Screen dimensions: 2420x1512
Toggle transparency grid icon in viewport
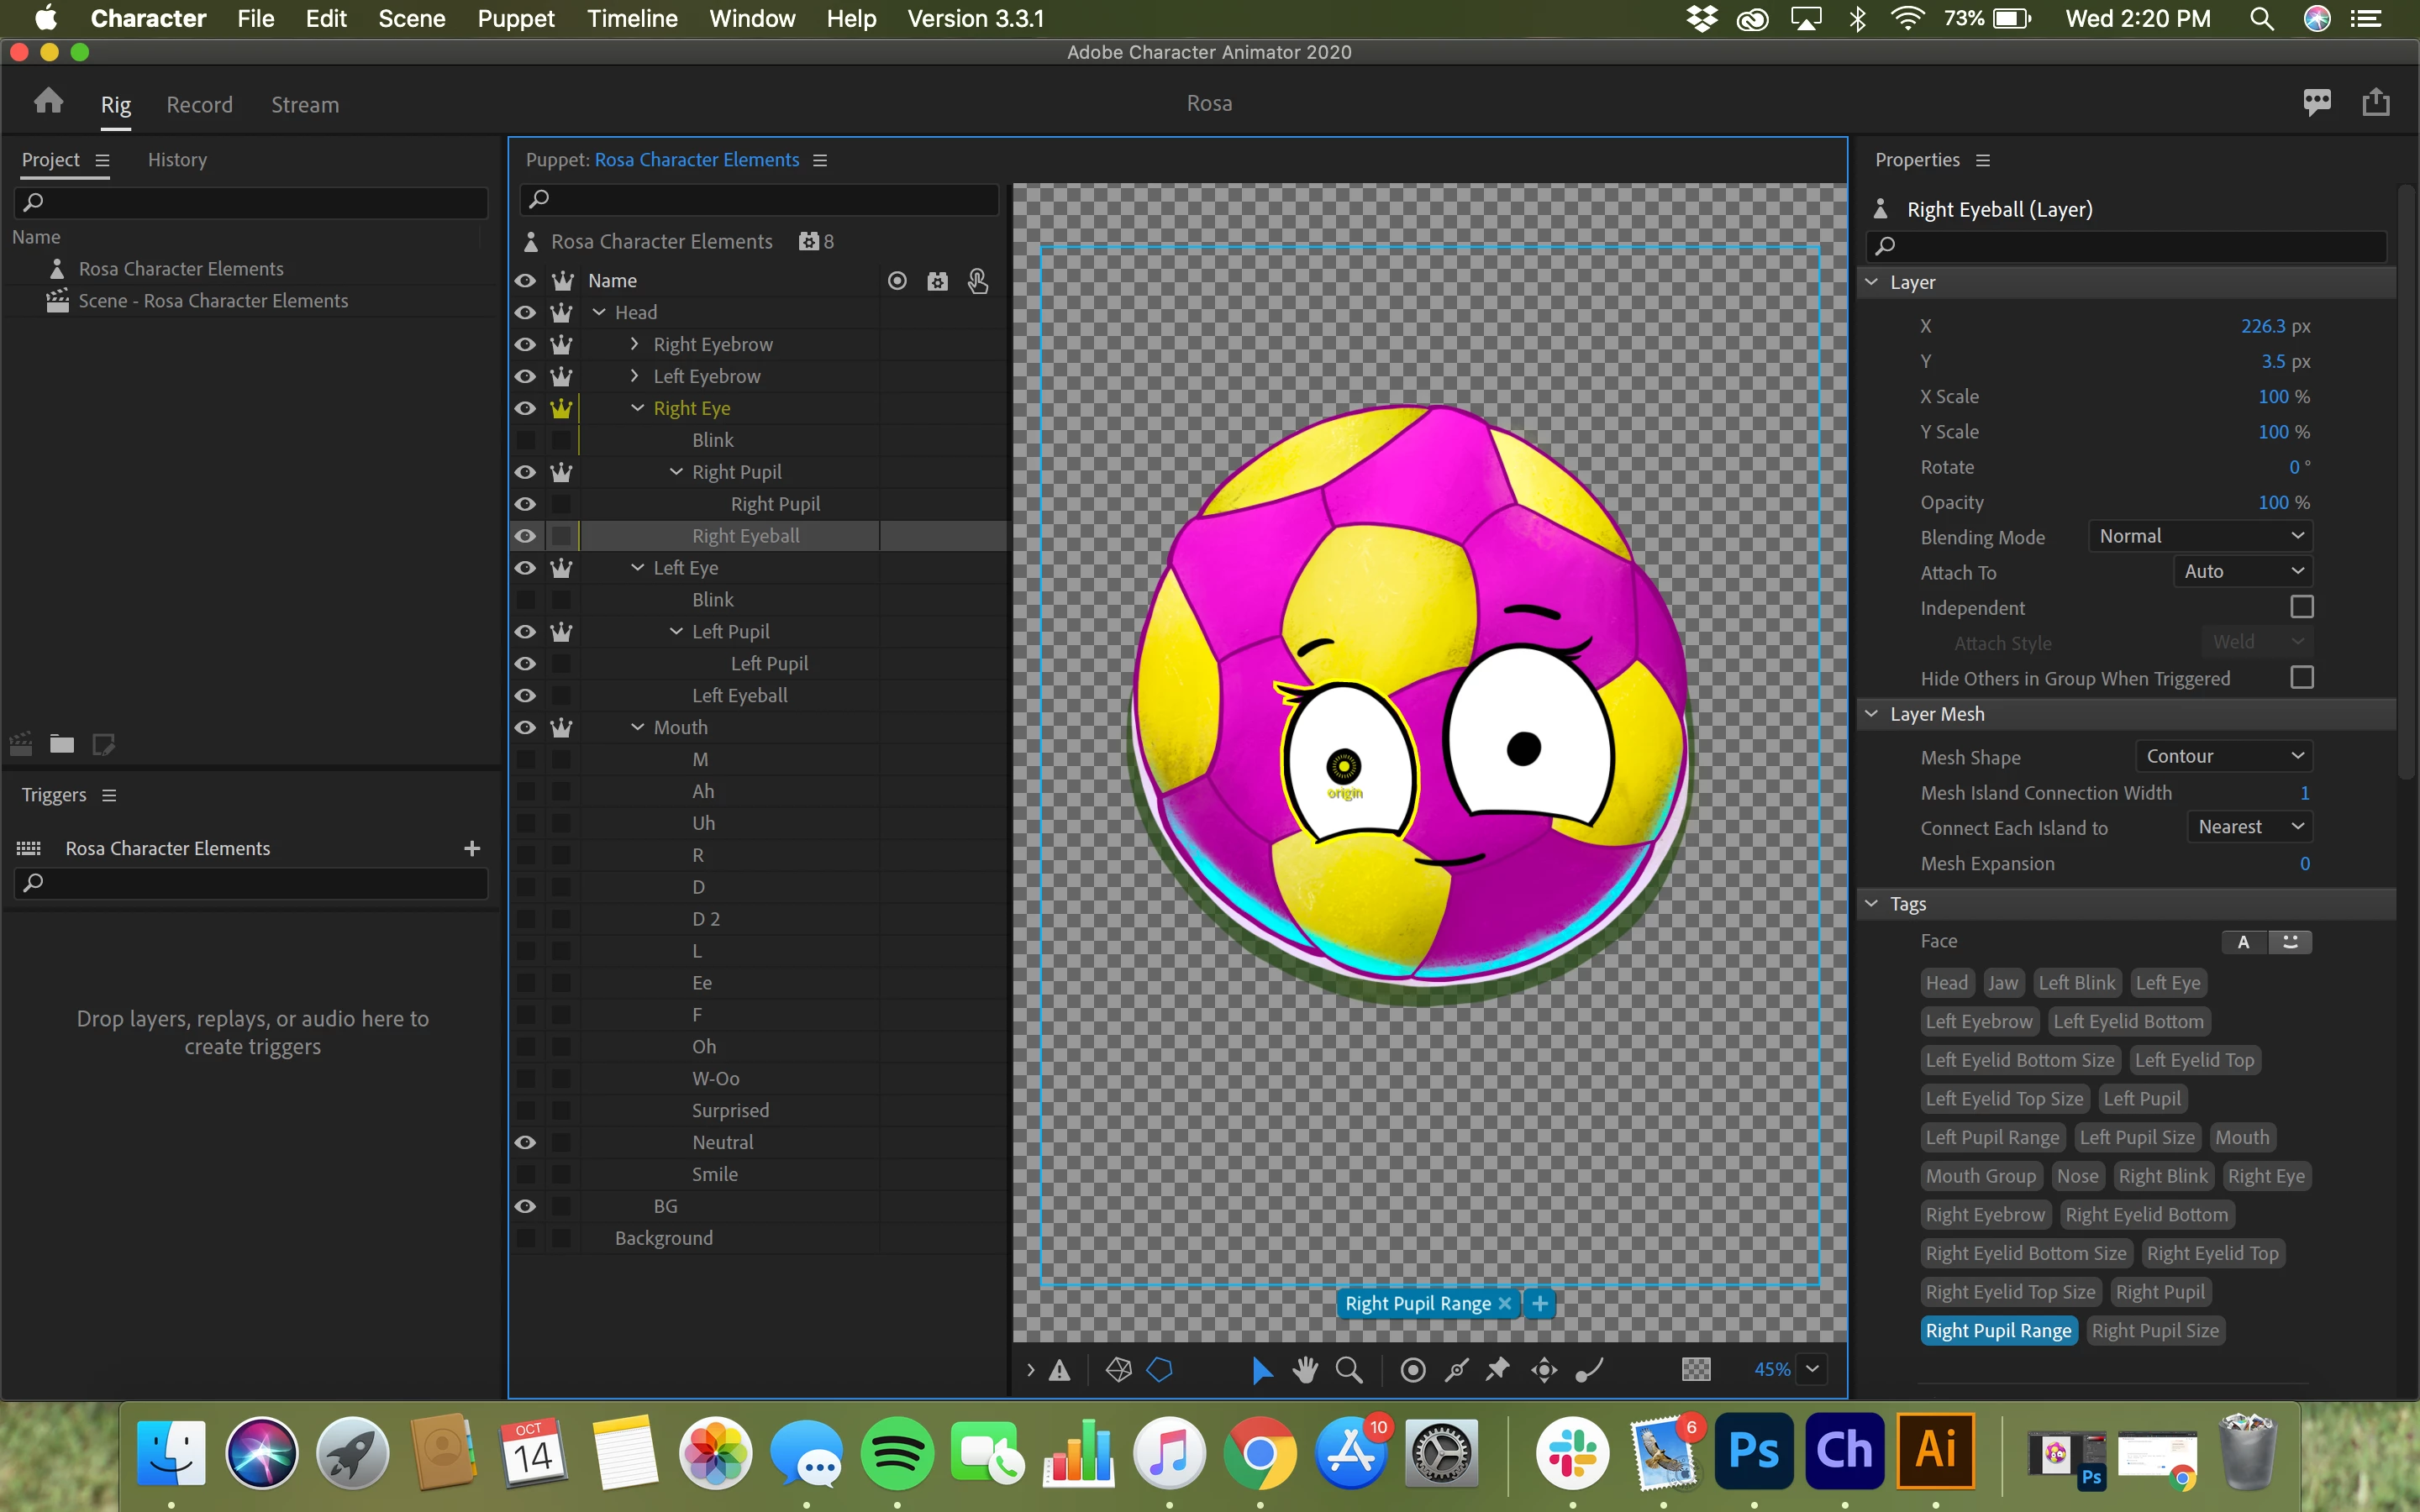tap(1696, 1369)
